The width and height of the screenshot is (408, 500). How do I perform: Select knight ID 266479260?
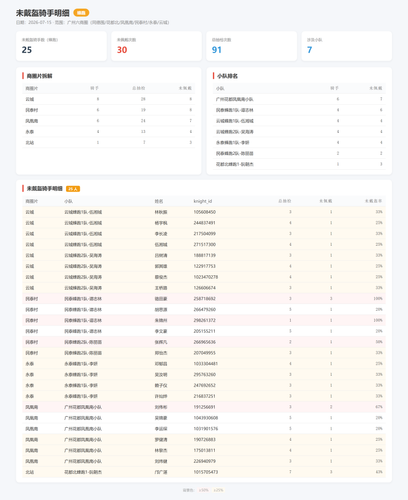coord(205,309)
